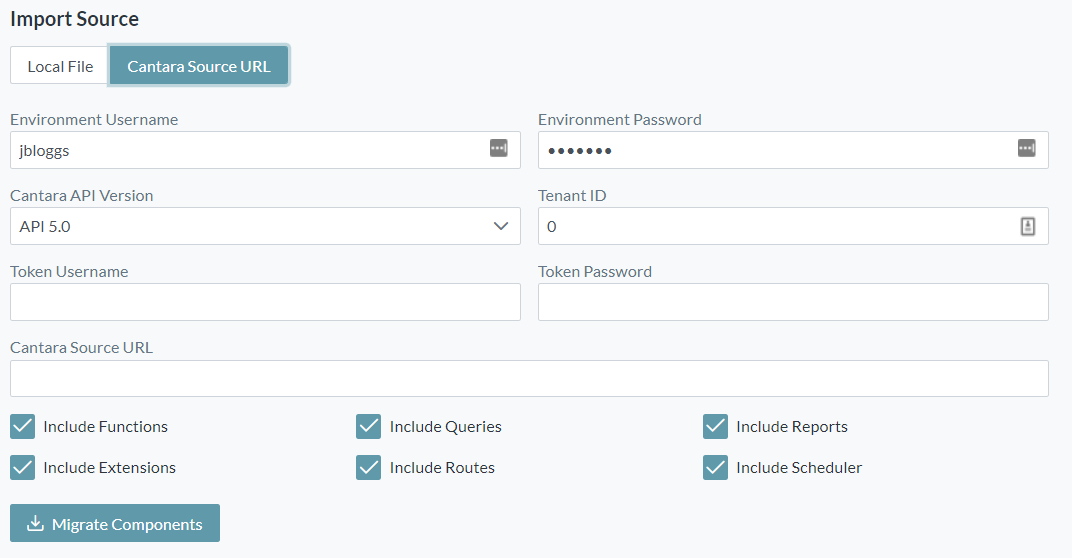Uncheck the Include Functions checkbox

click(x=23, y=427)
